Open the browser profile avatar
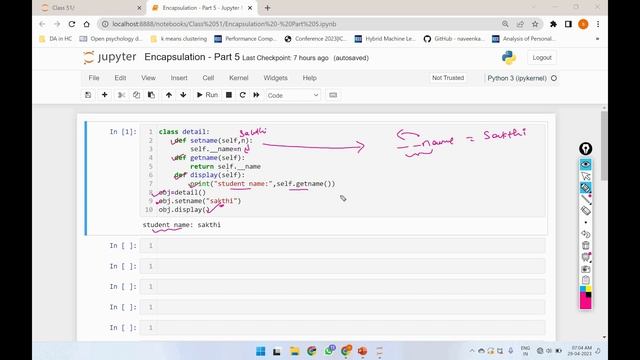This screenshot has height=360, width=640. (x=583, y=24)
